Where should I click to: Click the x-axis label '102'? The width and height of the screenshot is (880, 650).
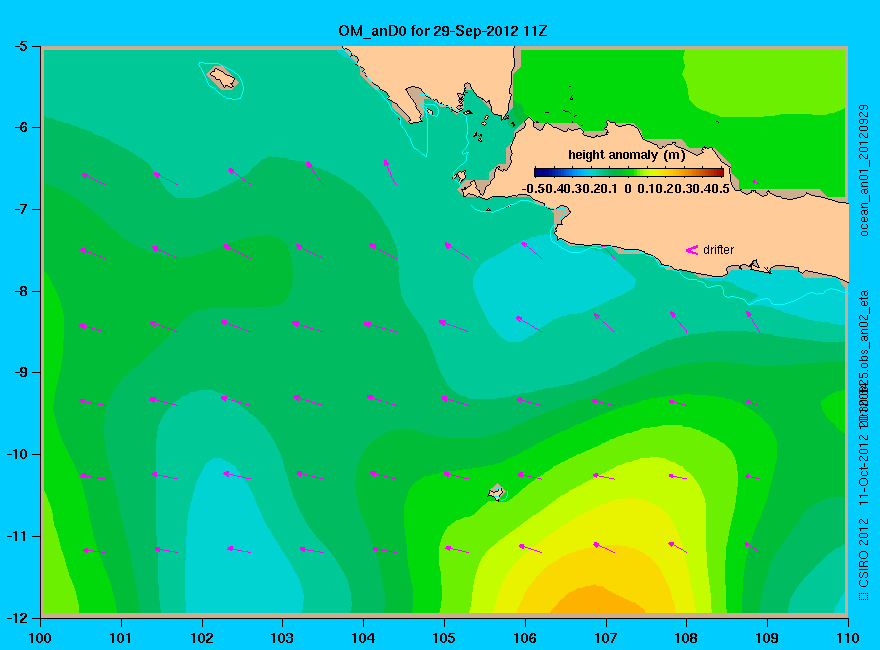tap(201, 638)
